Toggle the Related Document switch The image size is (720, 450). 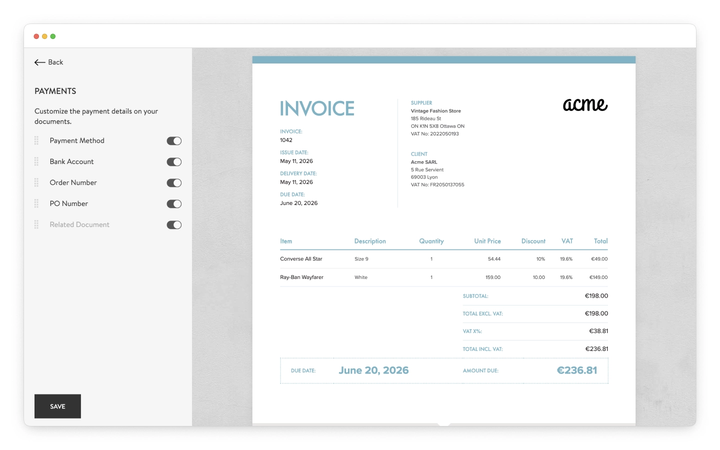(174, 225)
